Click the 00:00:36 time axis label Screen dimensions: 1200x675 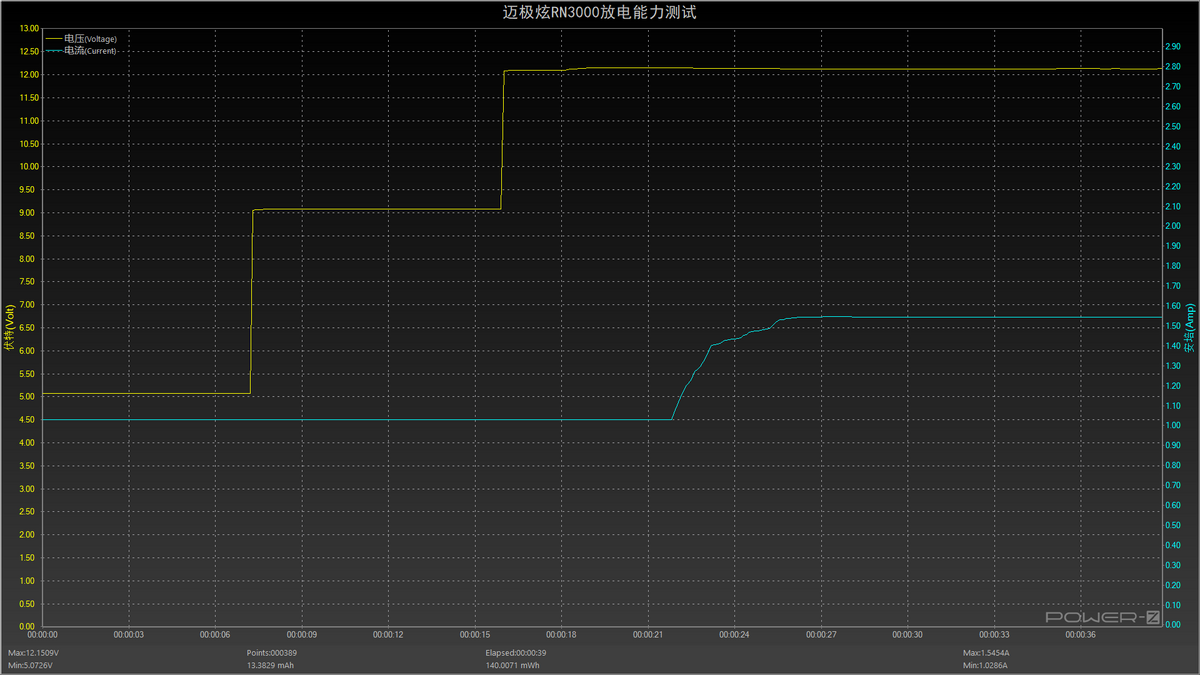(1079, 635)
